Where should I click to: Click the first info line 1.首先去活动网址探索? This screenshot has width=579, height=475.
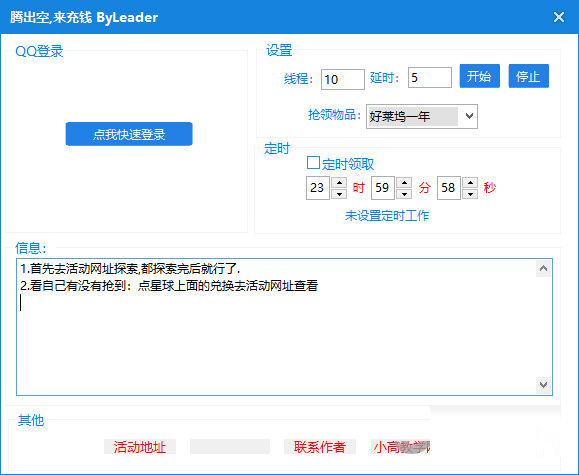coord(130,269)
